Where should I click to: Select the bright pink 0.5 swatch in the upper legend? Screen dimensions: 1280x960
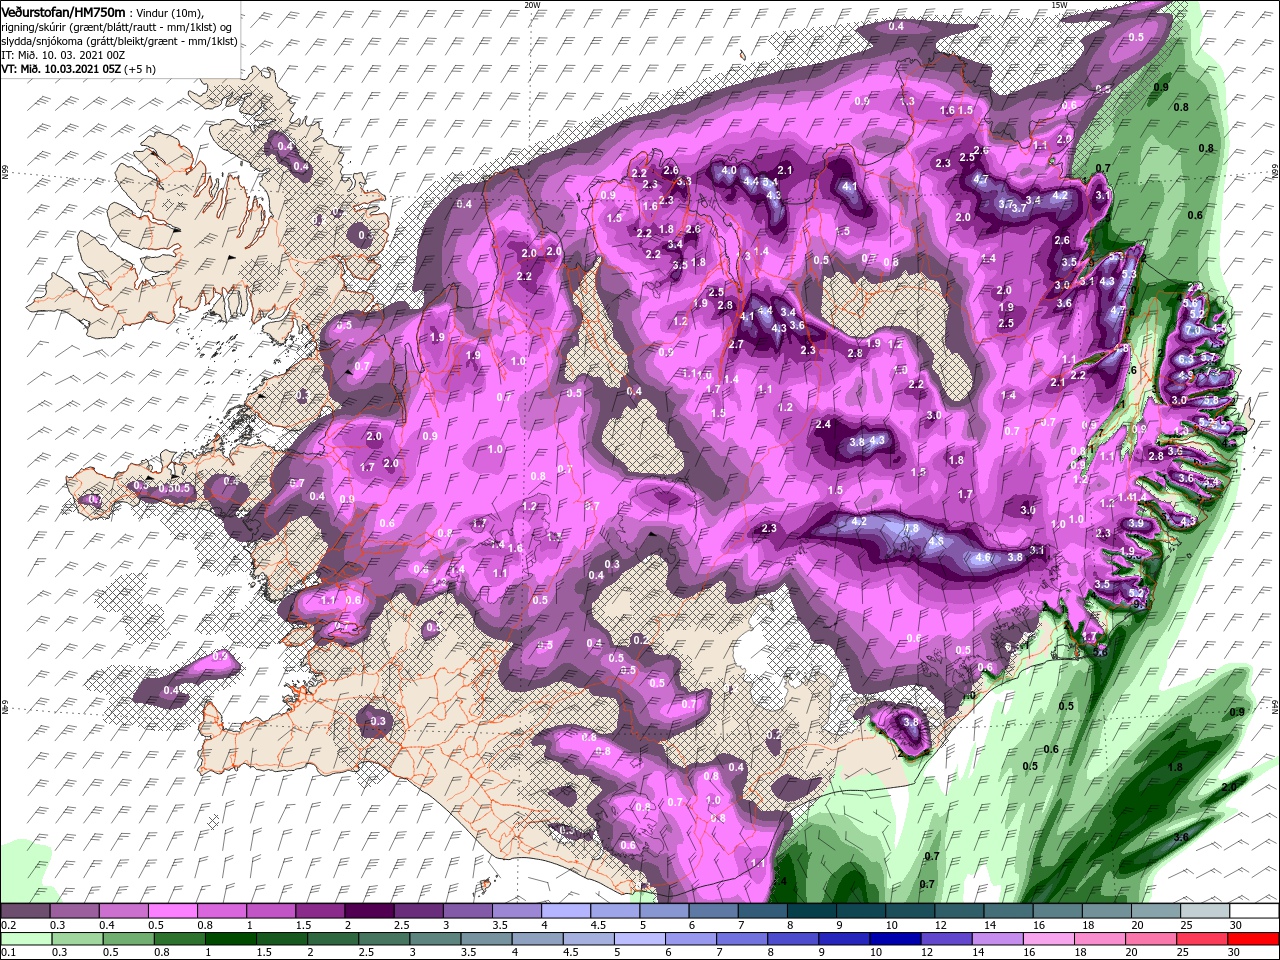tap(172, 912)
